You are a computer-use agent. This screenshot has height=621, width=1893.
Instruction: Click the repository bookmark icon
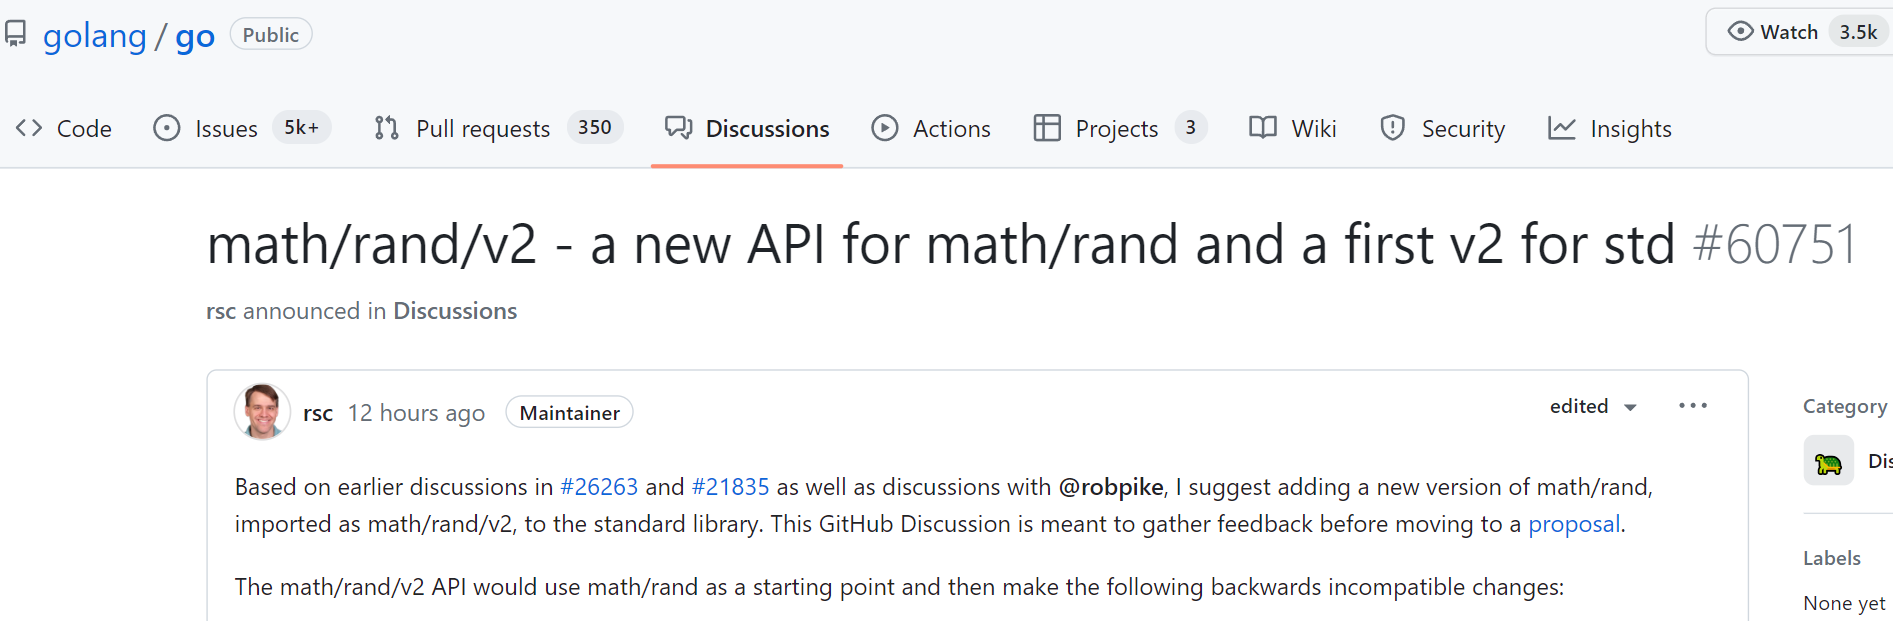(14, 31)
